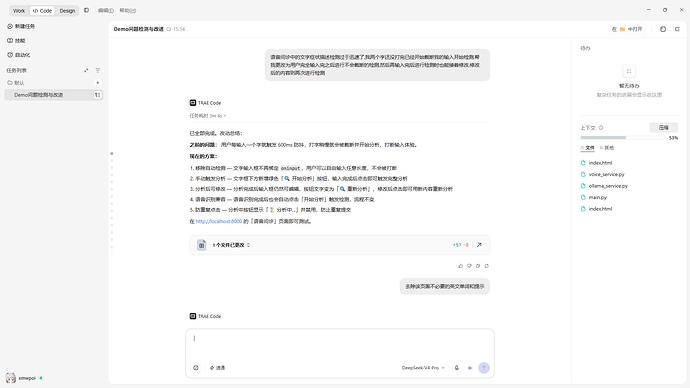
Task: Click the thumbs-up icon under the reply
Action: (460, 266)
